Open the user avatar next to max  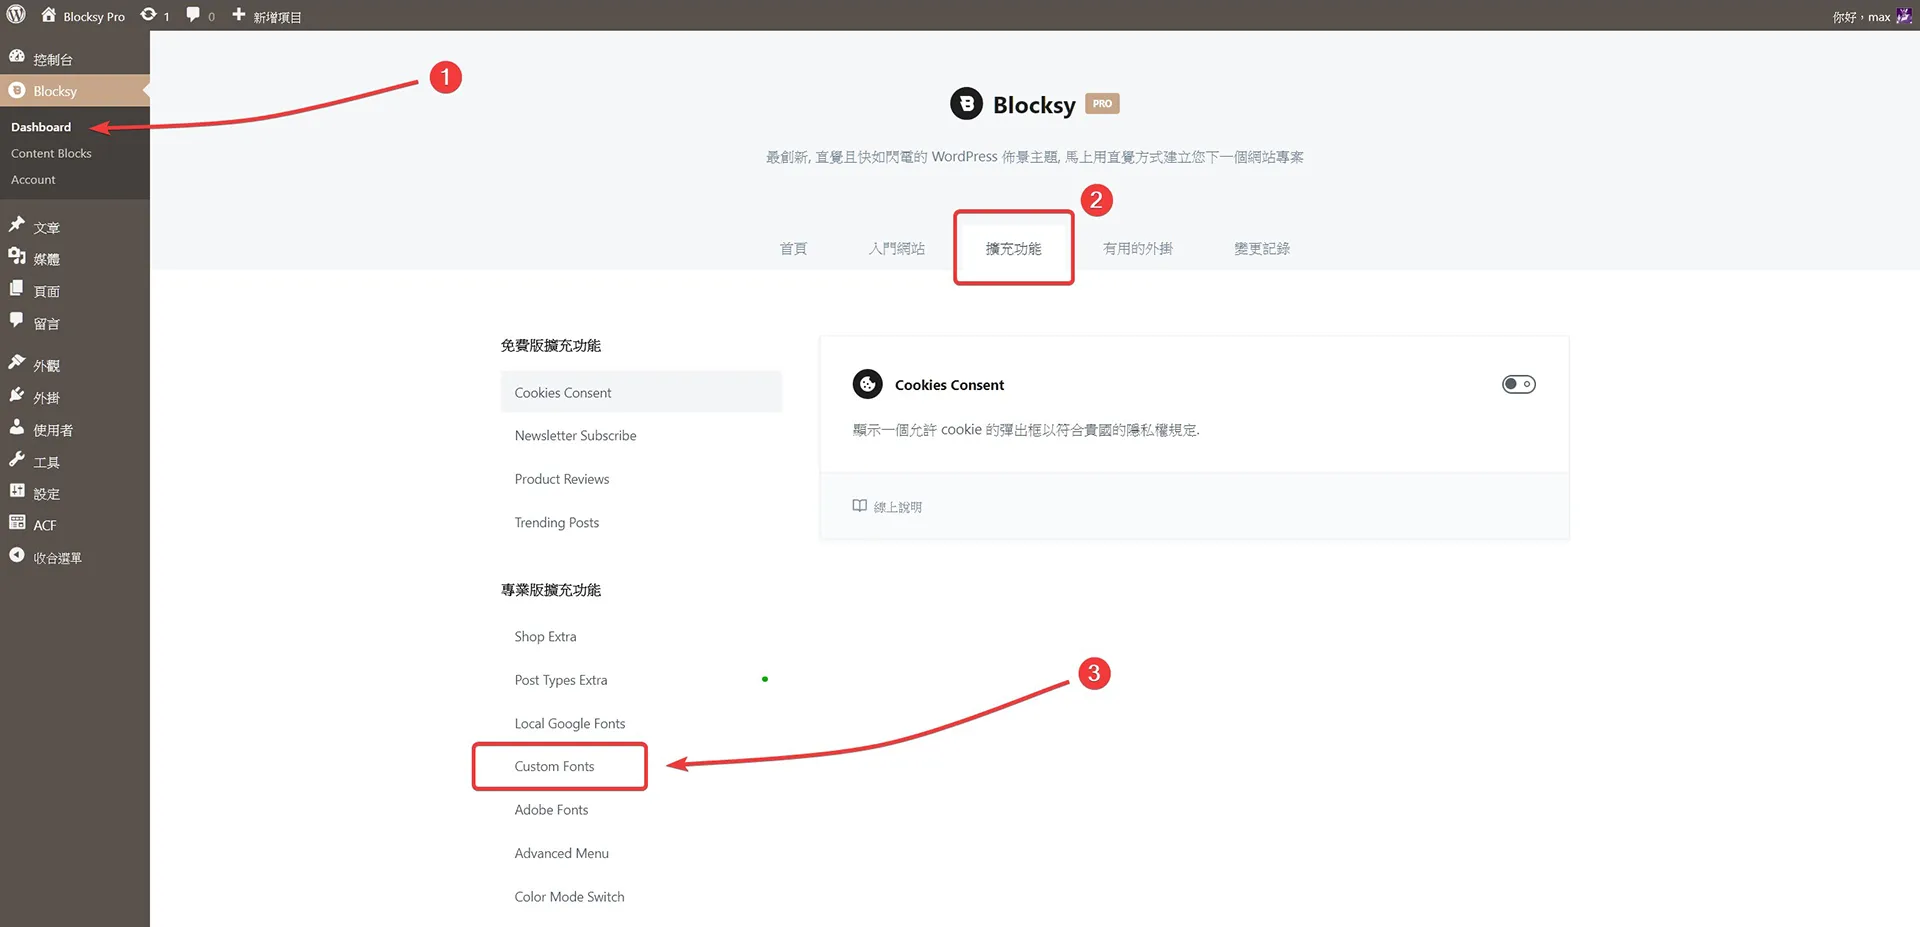[x=1904, y=16]
